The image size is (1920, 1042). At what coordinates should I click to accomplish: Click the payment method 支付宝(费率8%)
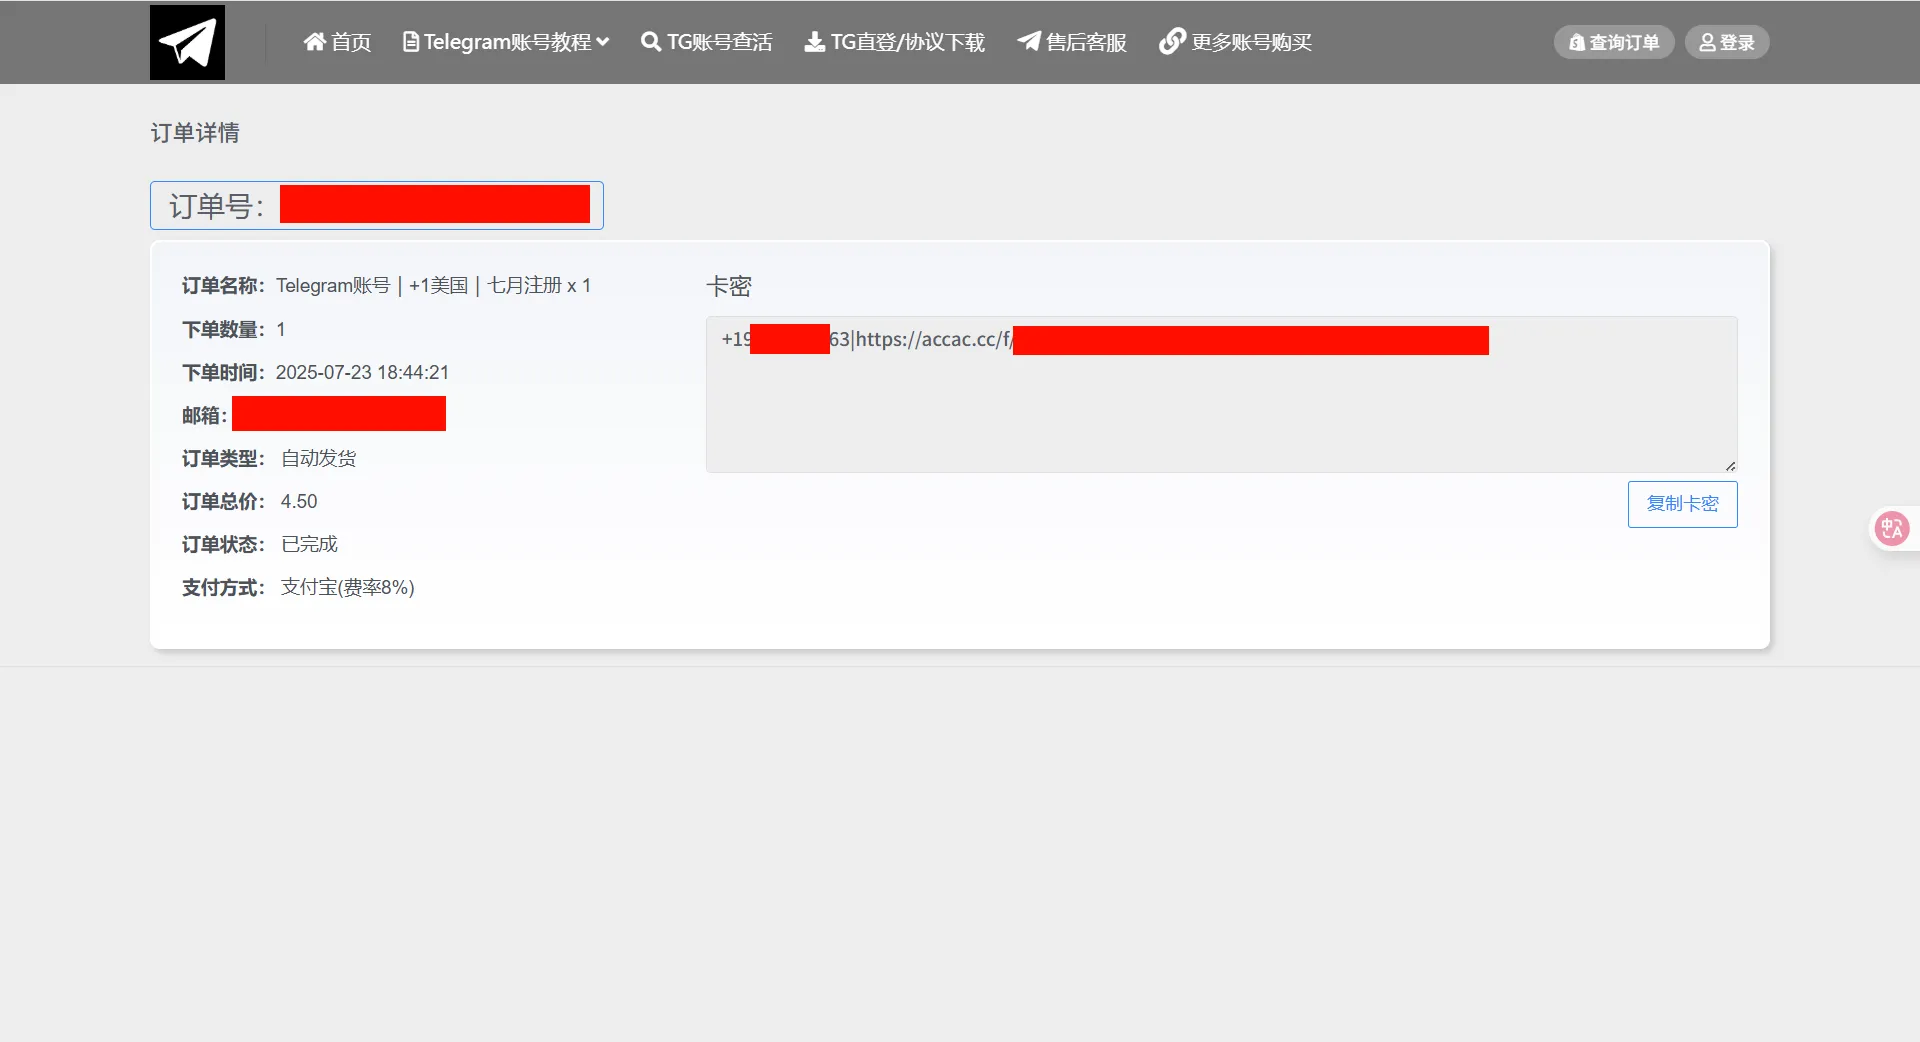pos(347,587)
